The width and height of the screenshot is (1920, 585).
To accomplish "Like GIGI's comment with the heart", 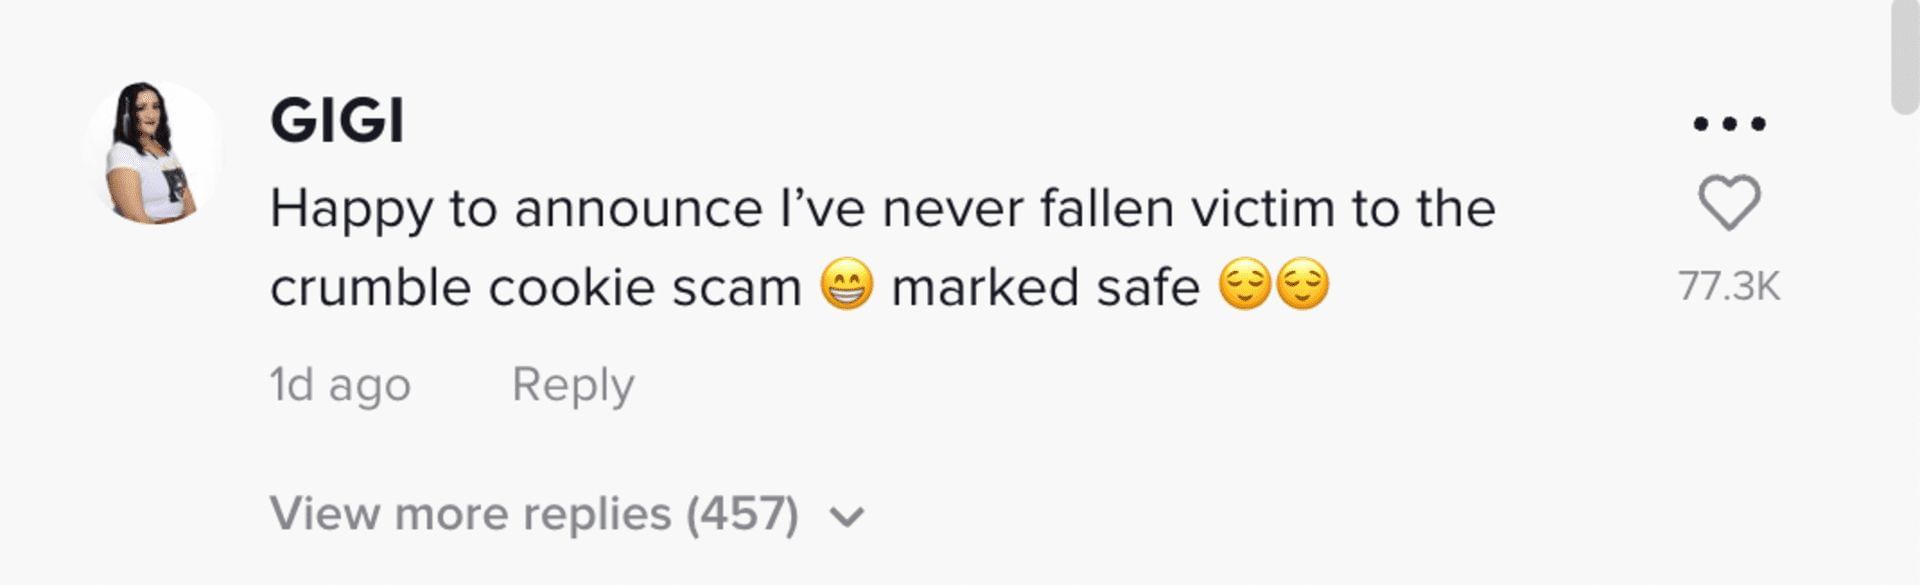I will (x=1729, y=202).
